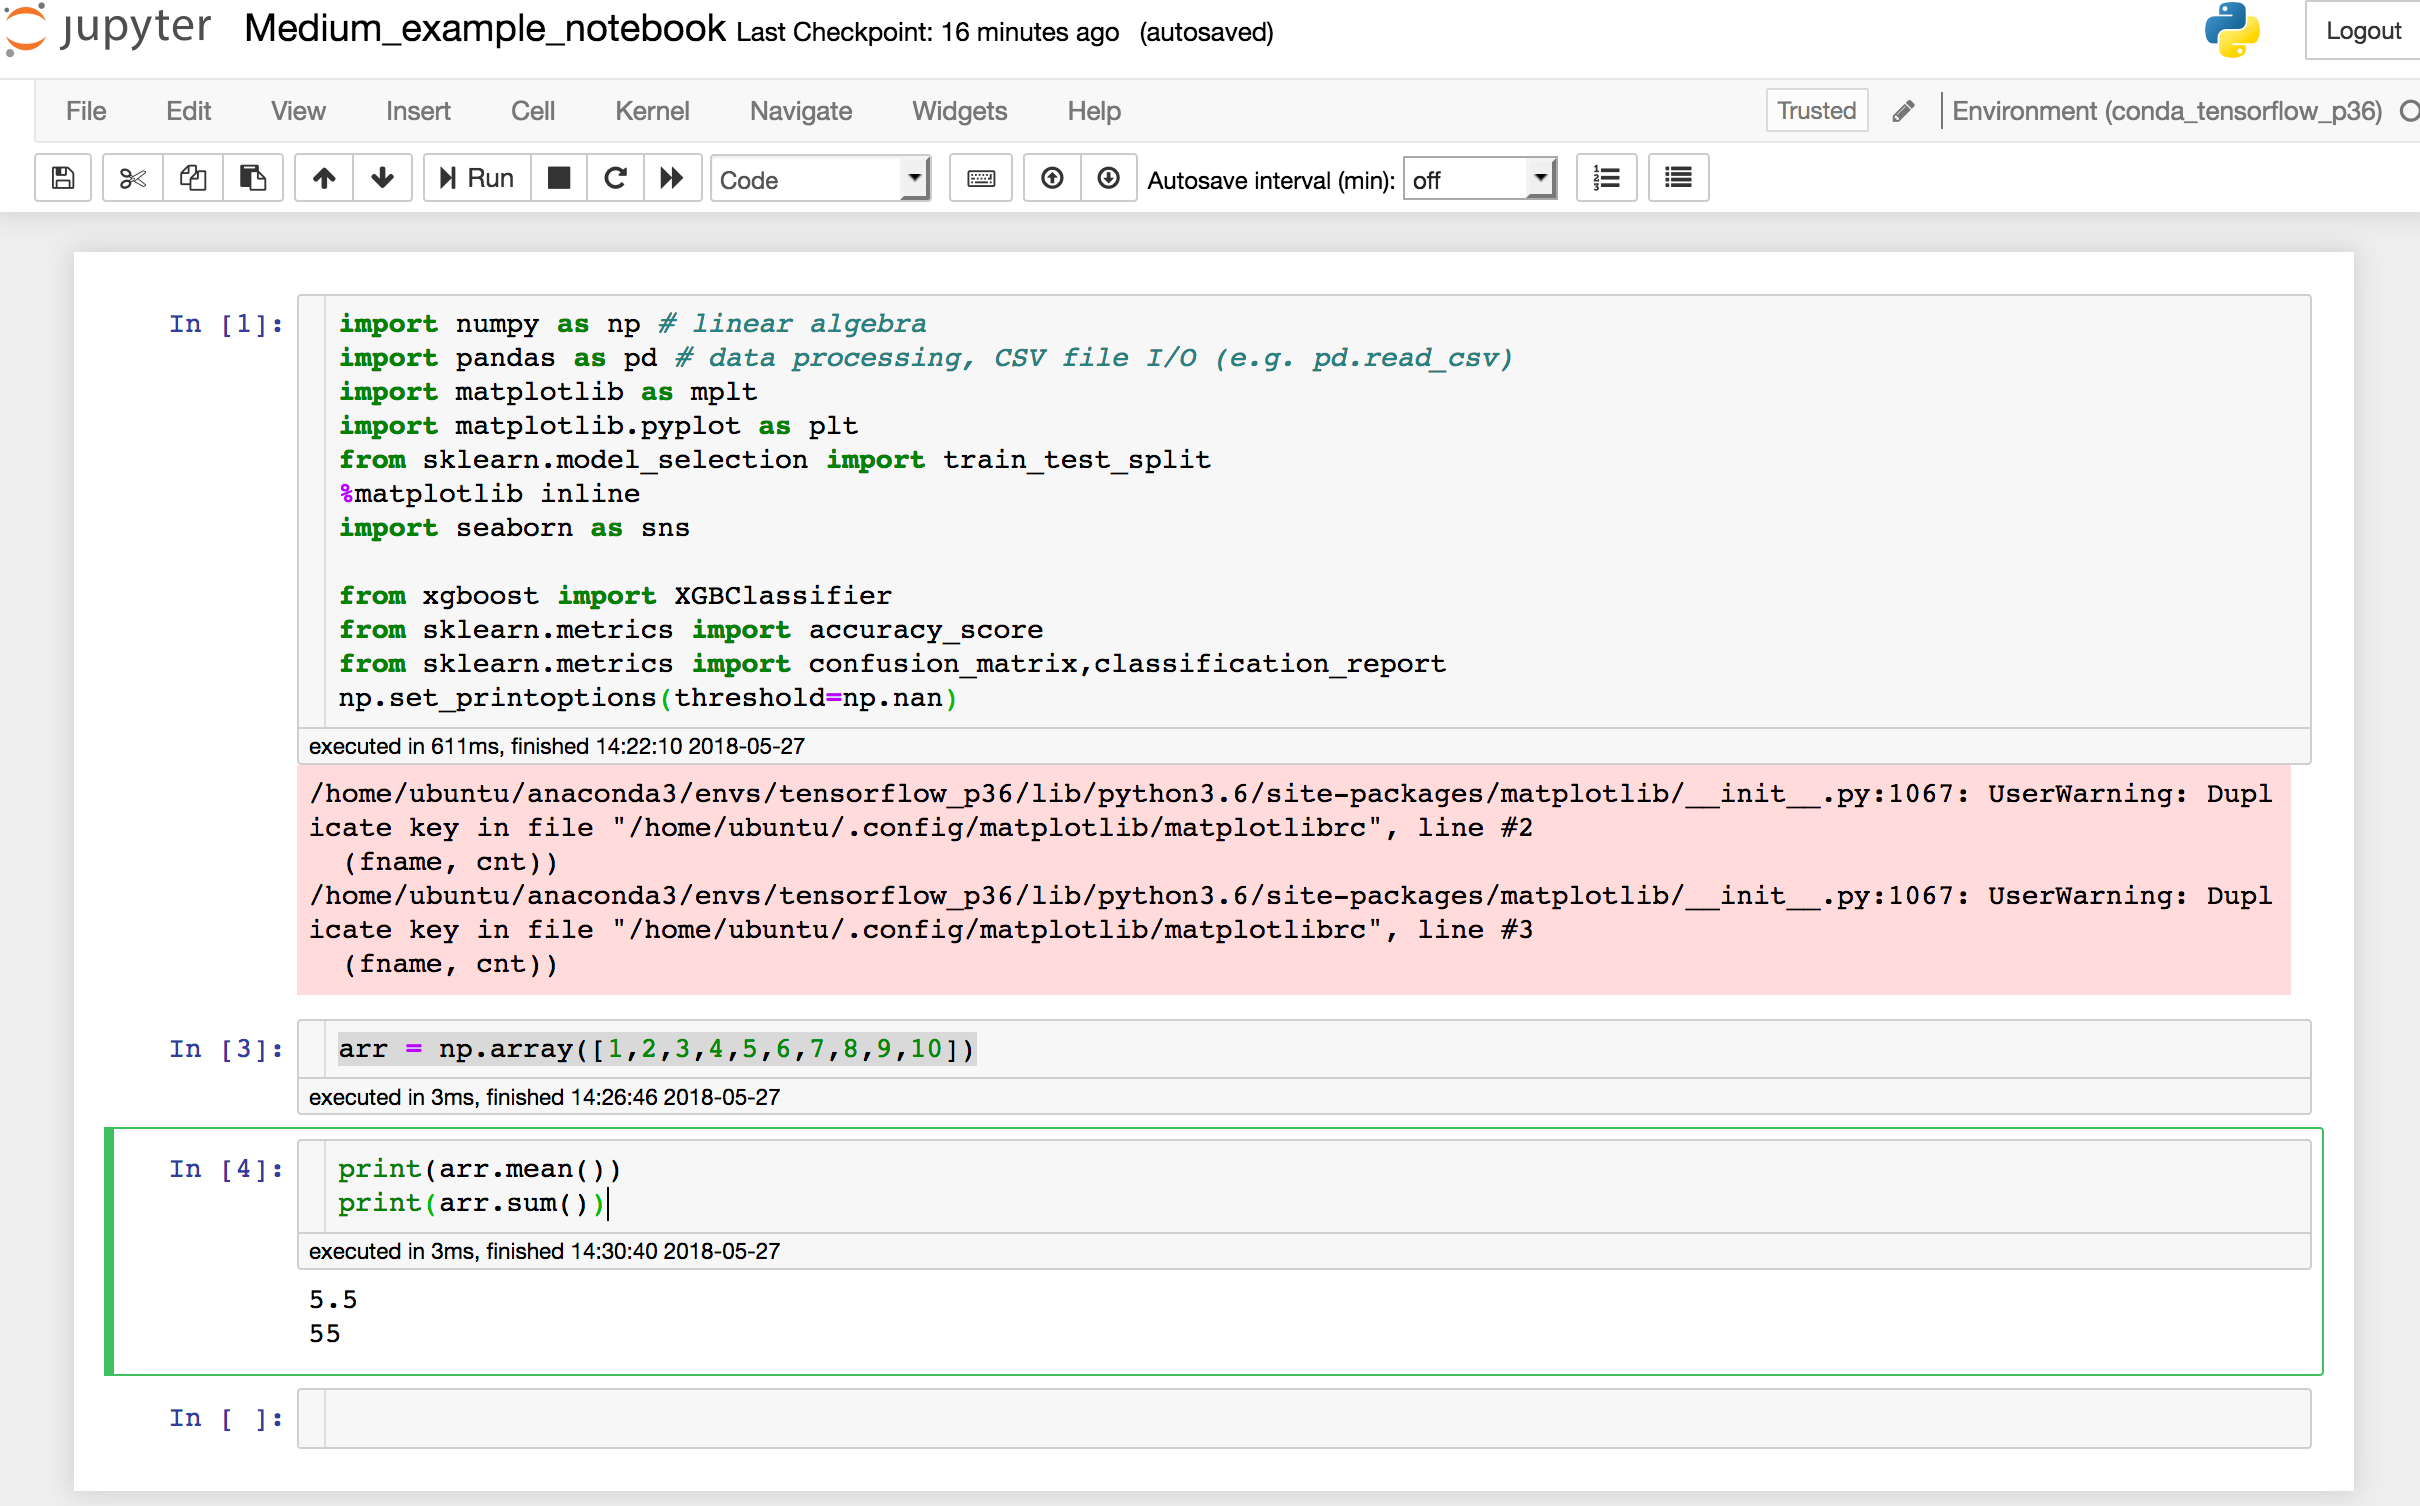Interrupt the kernel with stop icon
Viewport: 2420px width, 1506px height.
point(558,177)
